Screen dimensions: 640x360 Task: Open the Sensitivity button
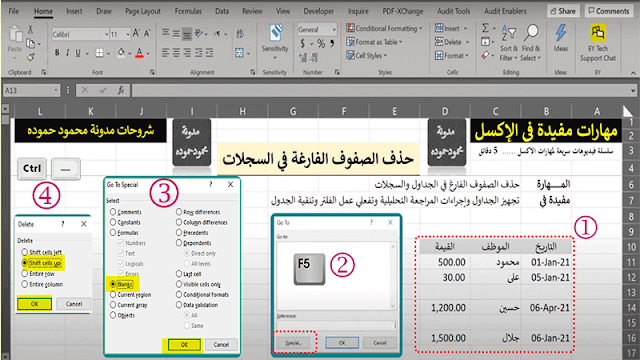point(275,42)
